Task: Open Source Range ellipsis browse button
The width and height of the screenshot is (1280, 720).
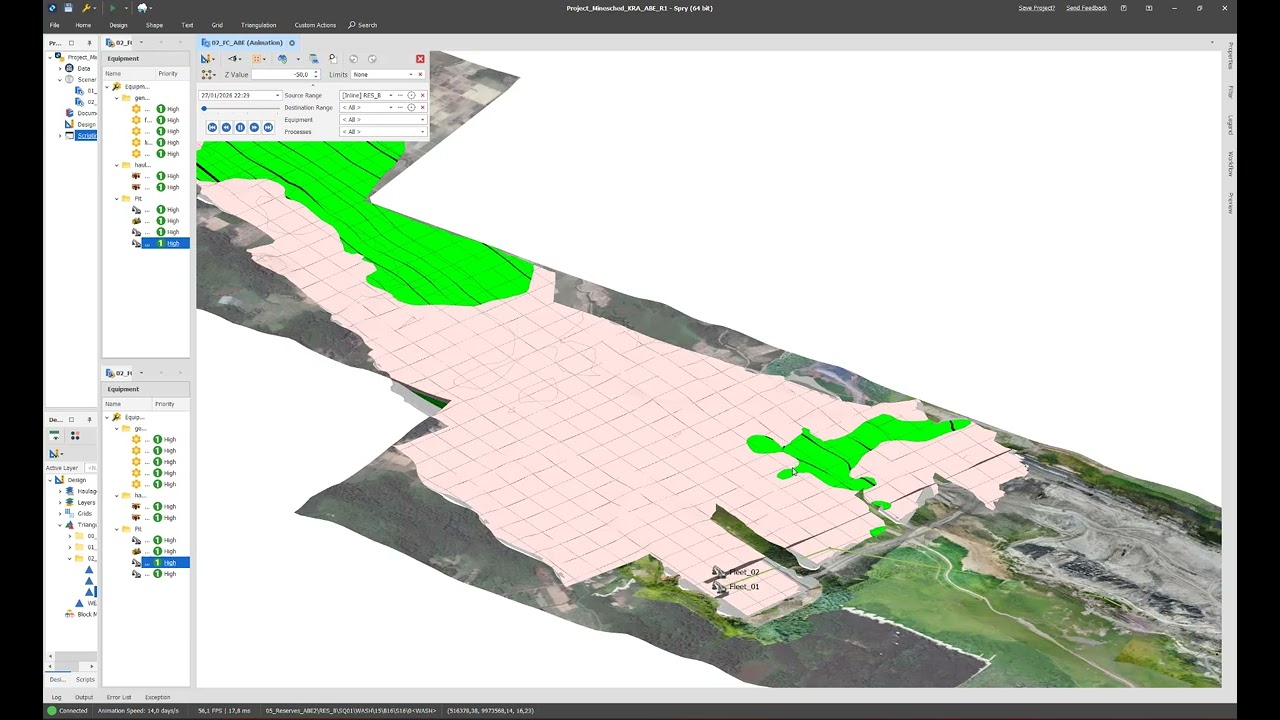Action: point(400,95)
